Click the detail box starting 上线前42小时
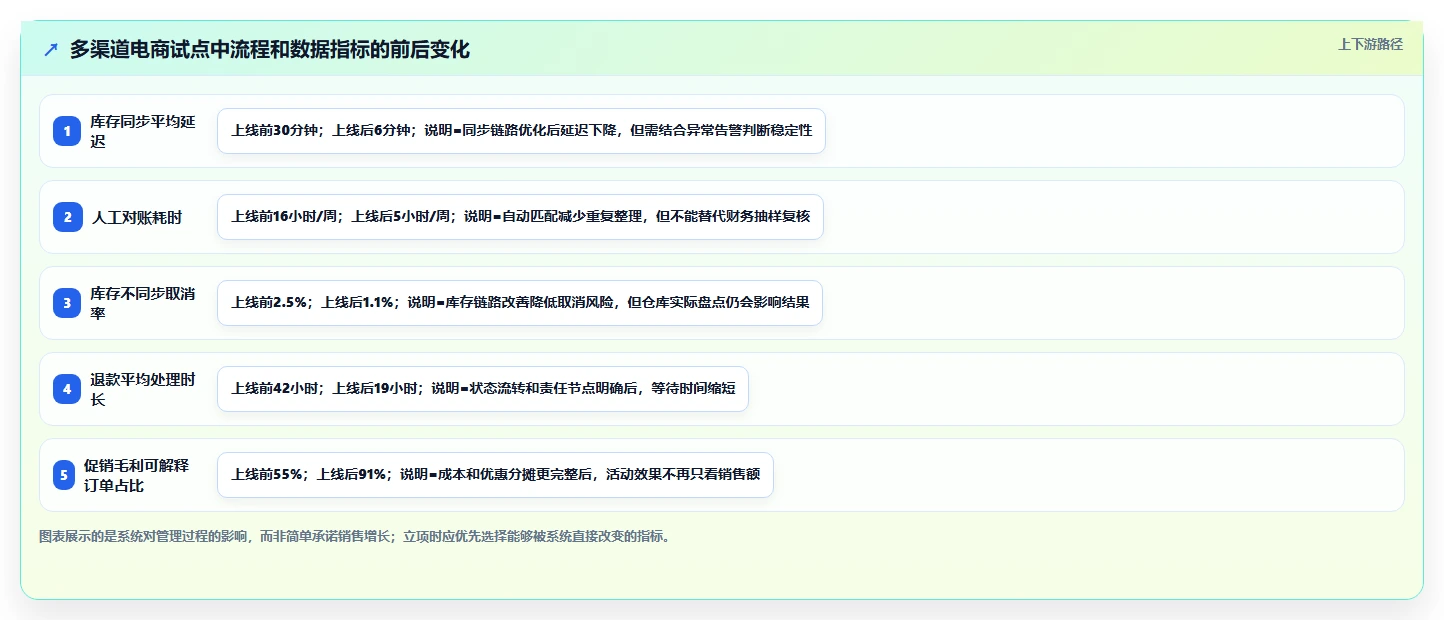 tap(482, 389)
